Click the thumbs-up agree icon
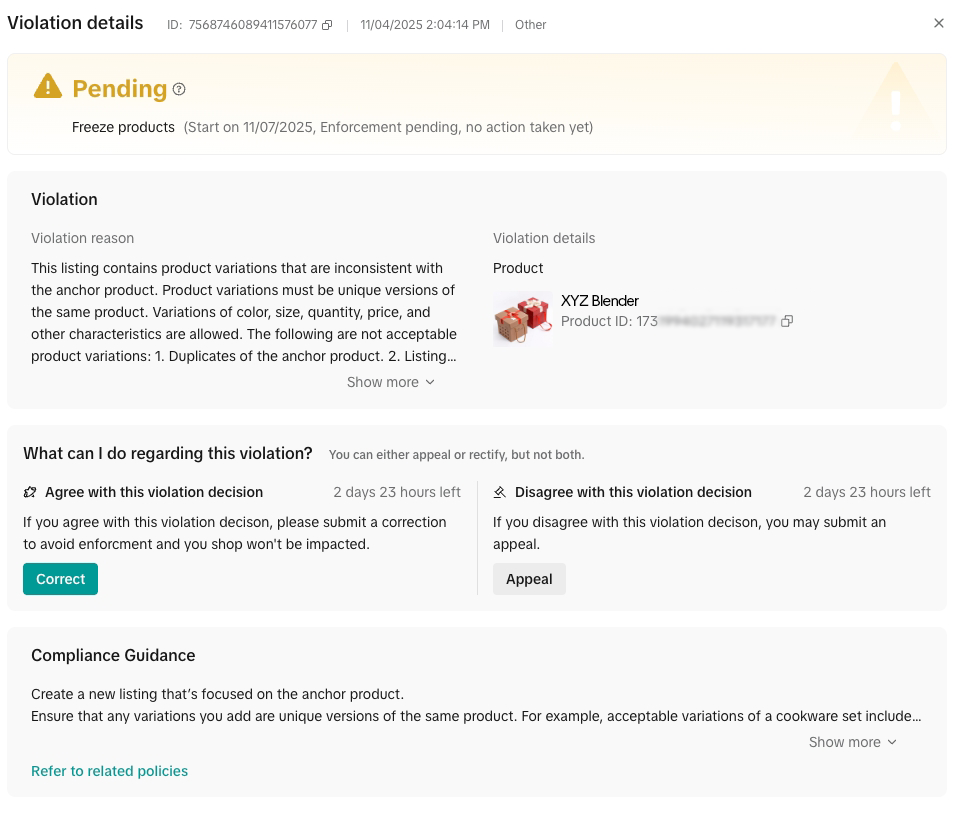 (x=30, y=492)
